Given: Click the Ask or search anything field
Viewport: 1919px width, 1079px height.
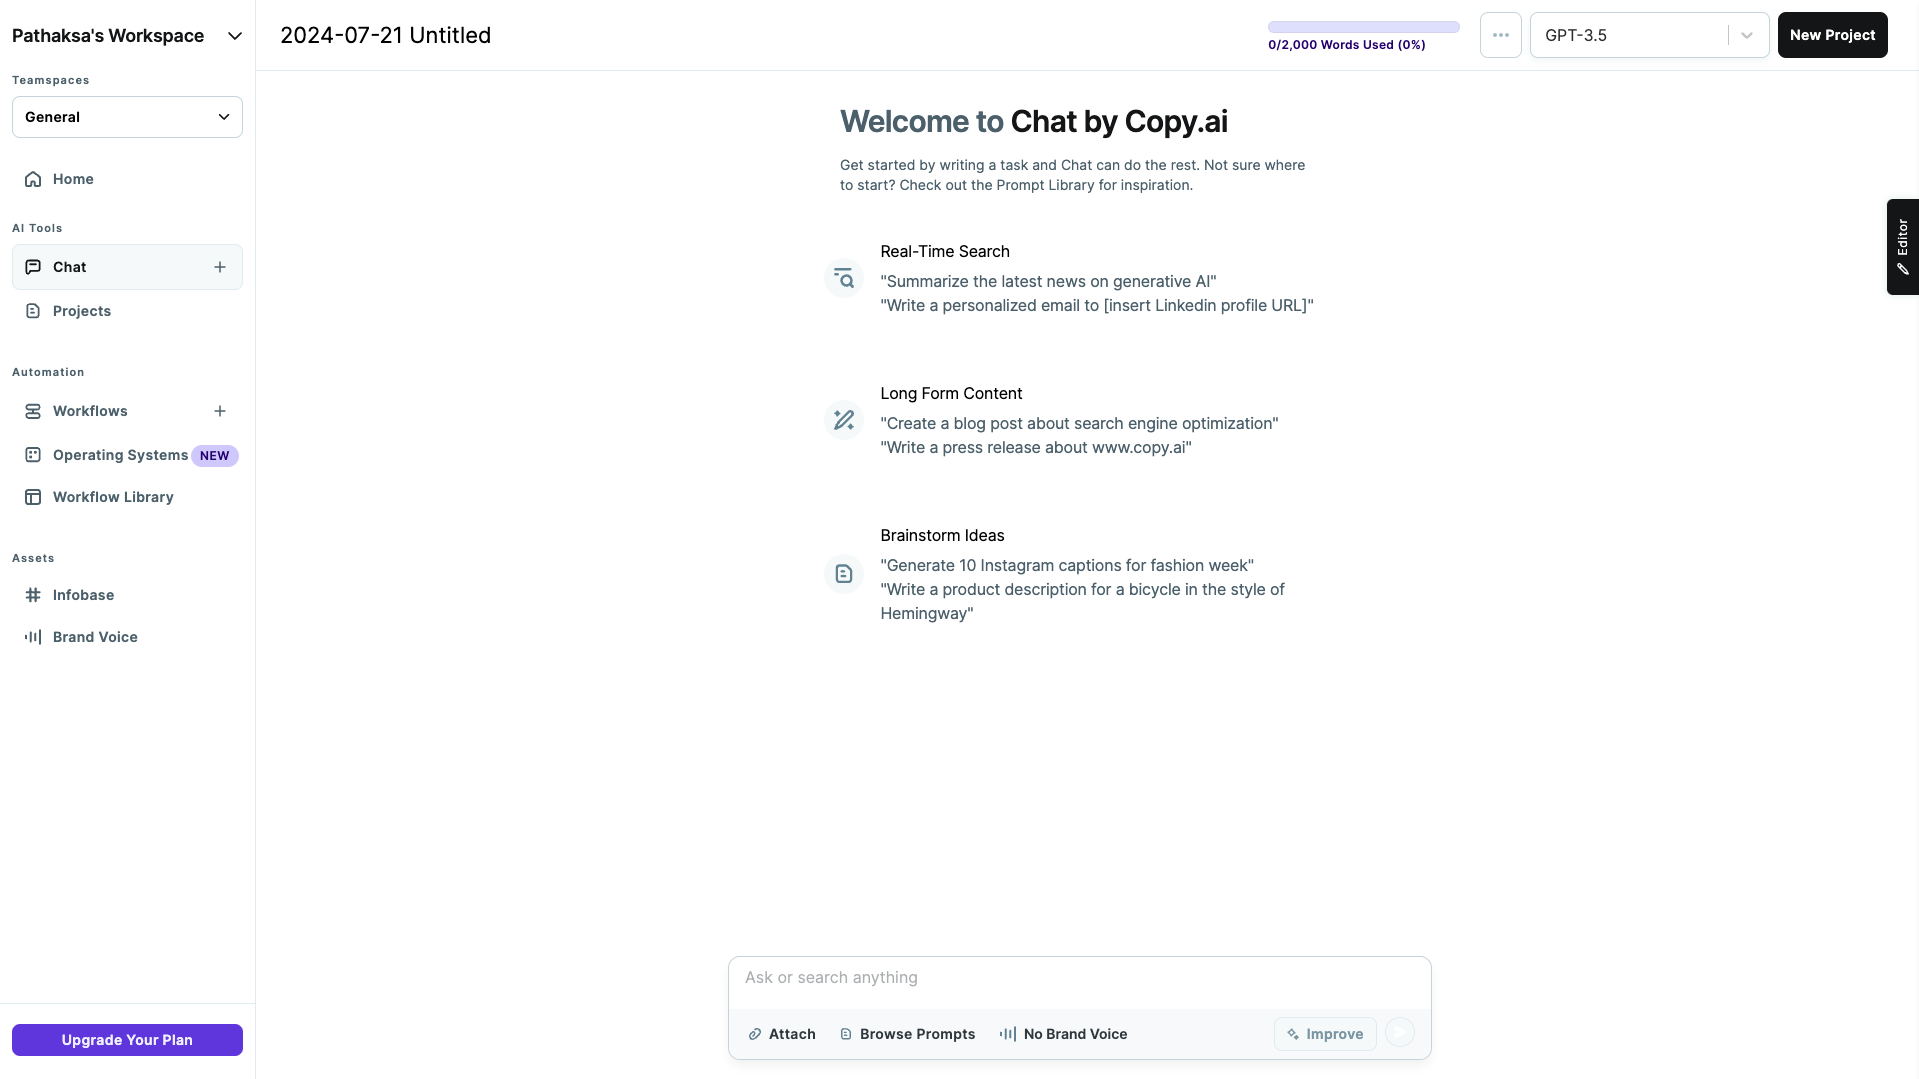Looking at the screenshot, I should click(x=1078, y=978).
